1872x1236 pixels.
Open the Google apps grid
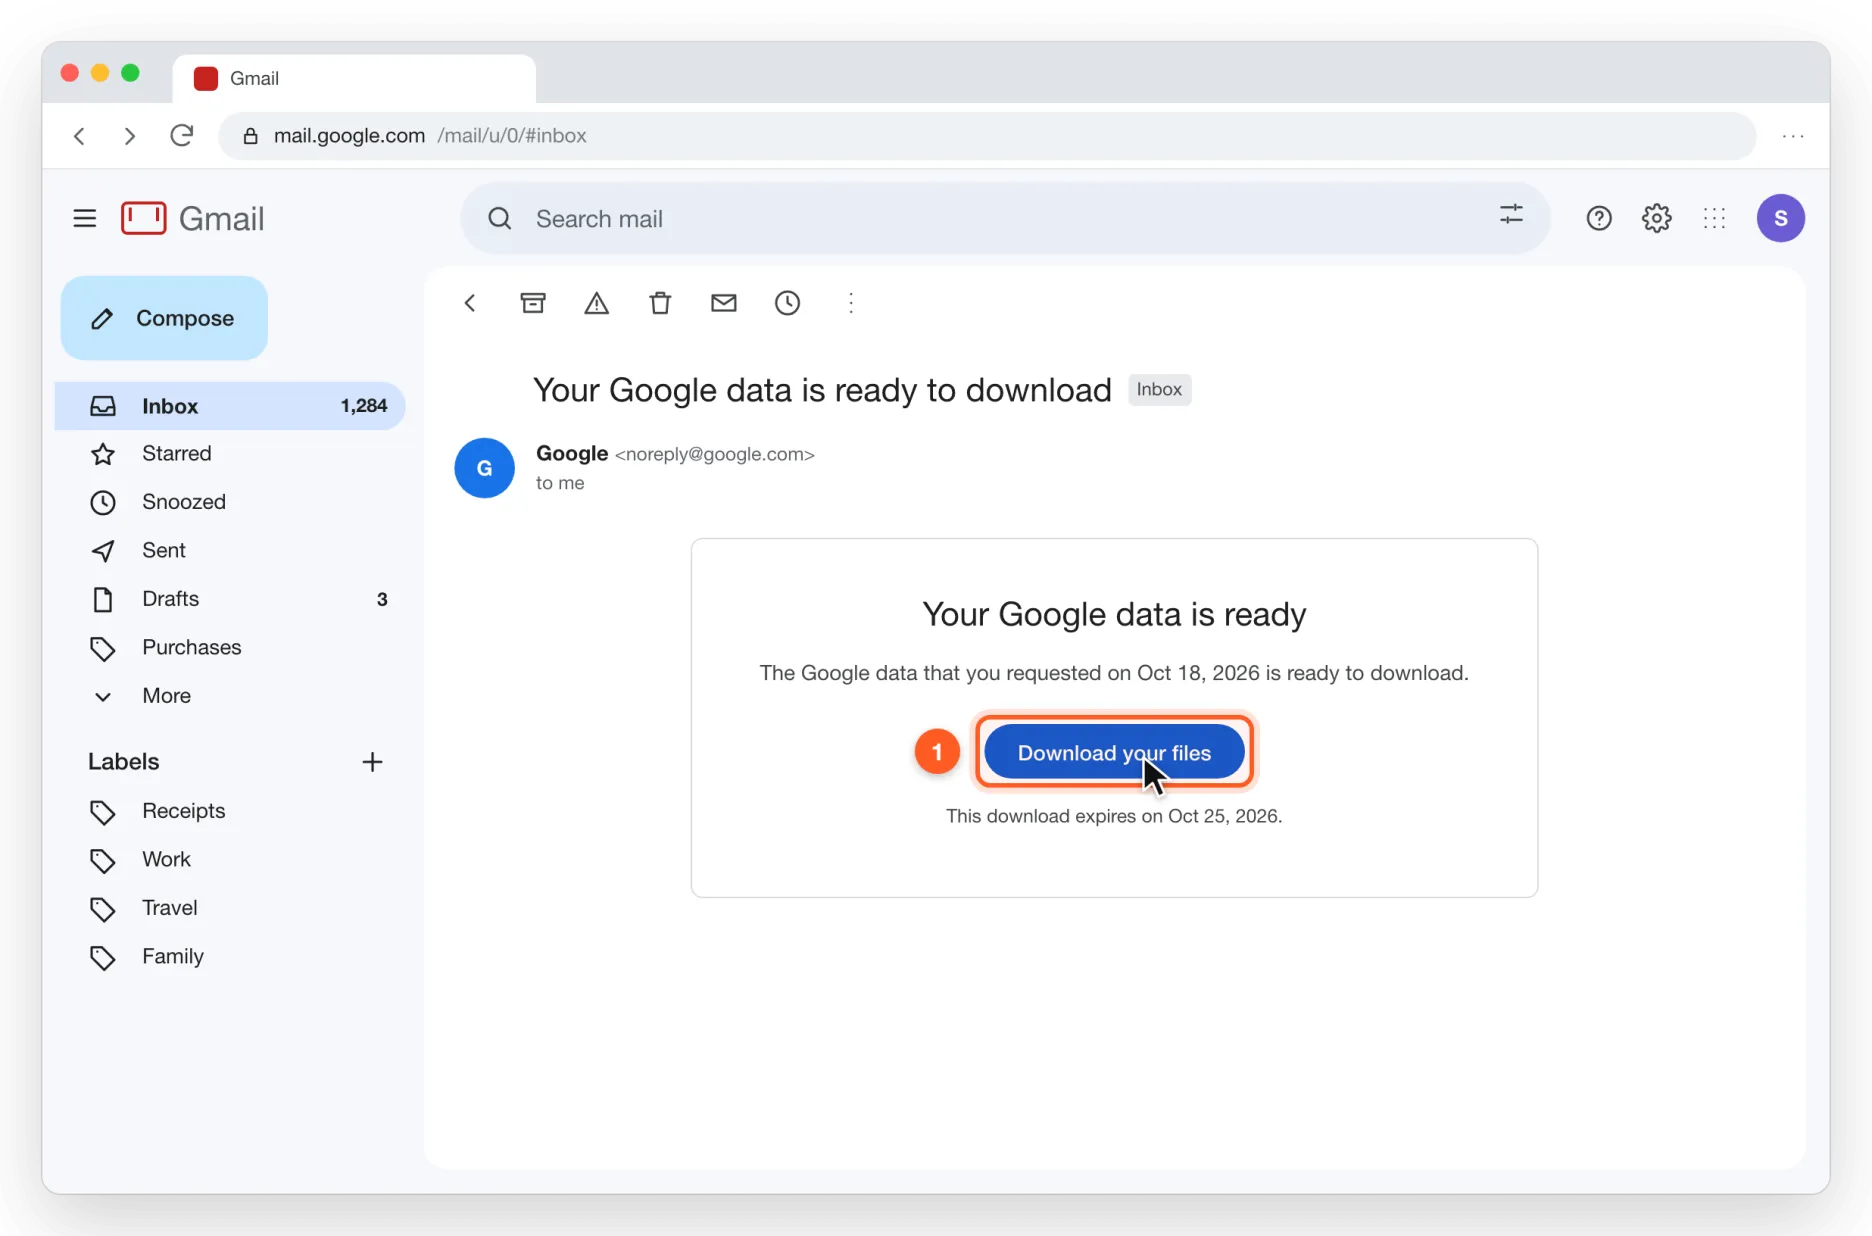pyautogui.click(x=1715, y=218)
